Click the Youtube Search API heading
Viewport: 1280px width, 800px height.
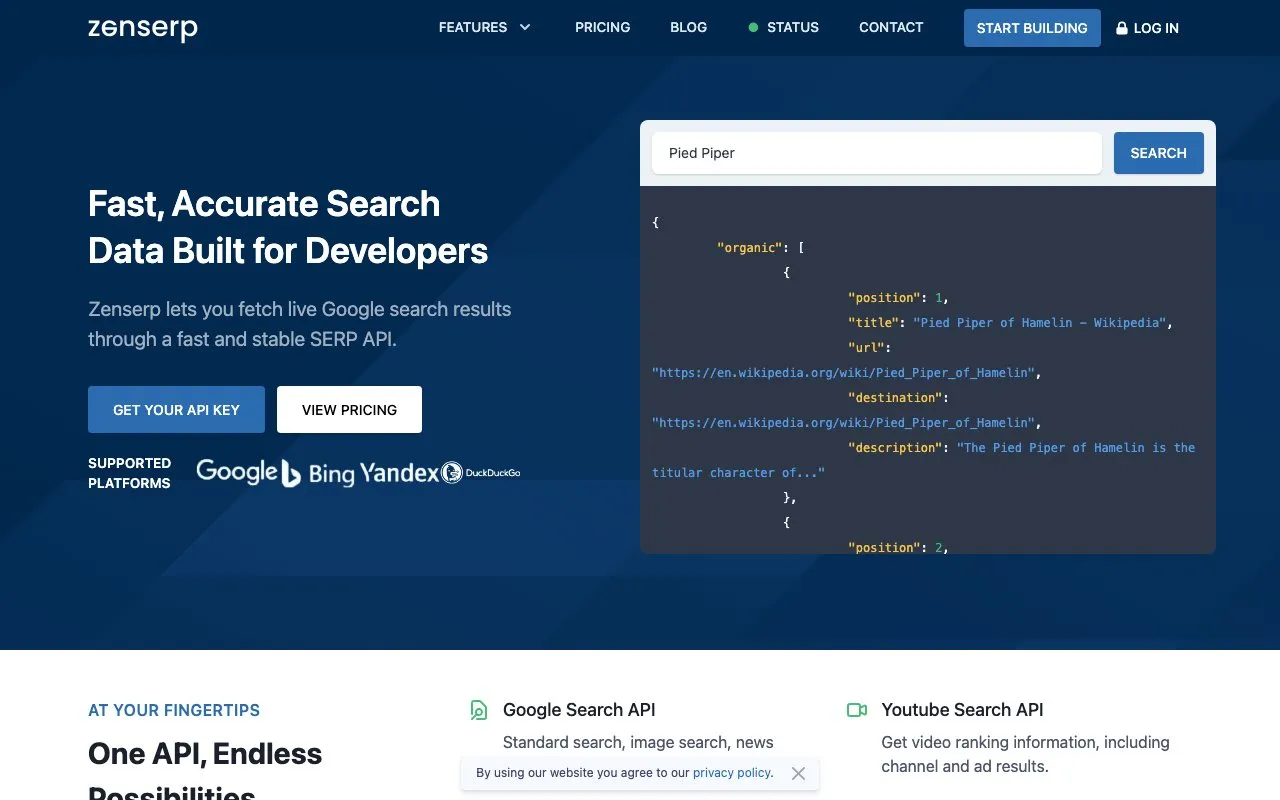click(962, 710)
